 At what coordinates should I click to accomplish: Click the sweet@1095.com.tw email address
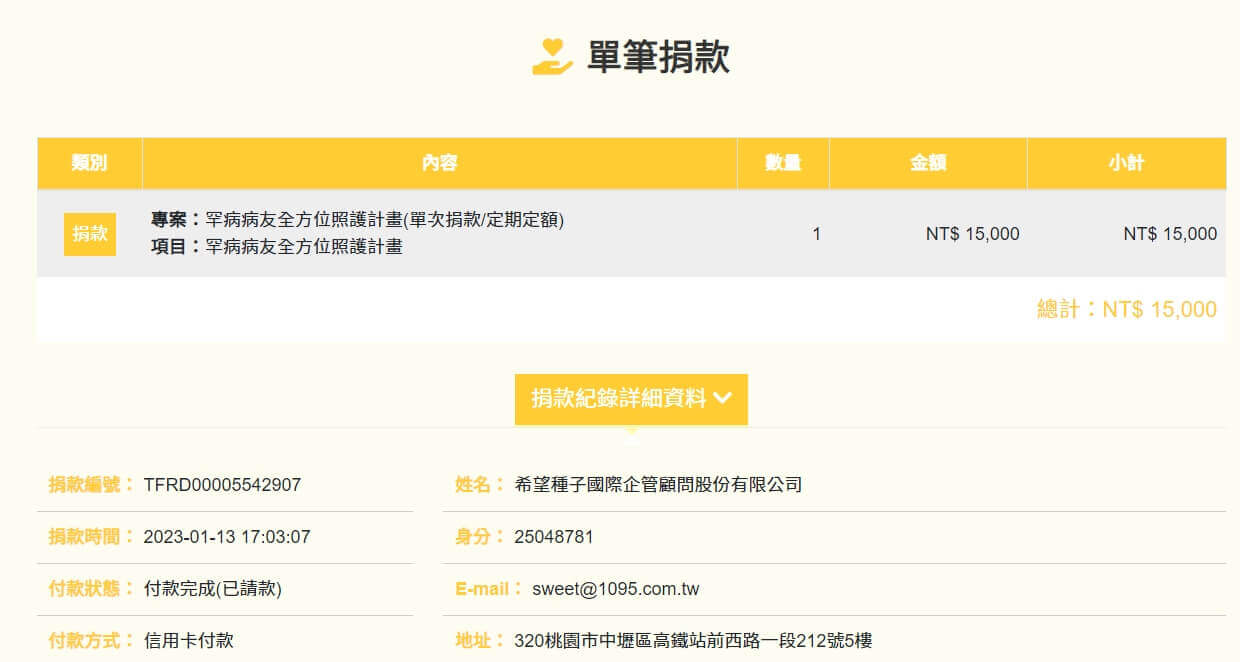pos(615,589)
